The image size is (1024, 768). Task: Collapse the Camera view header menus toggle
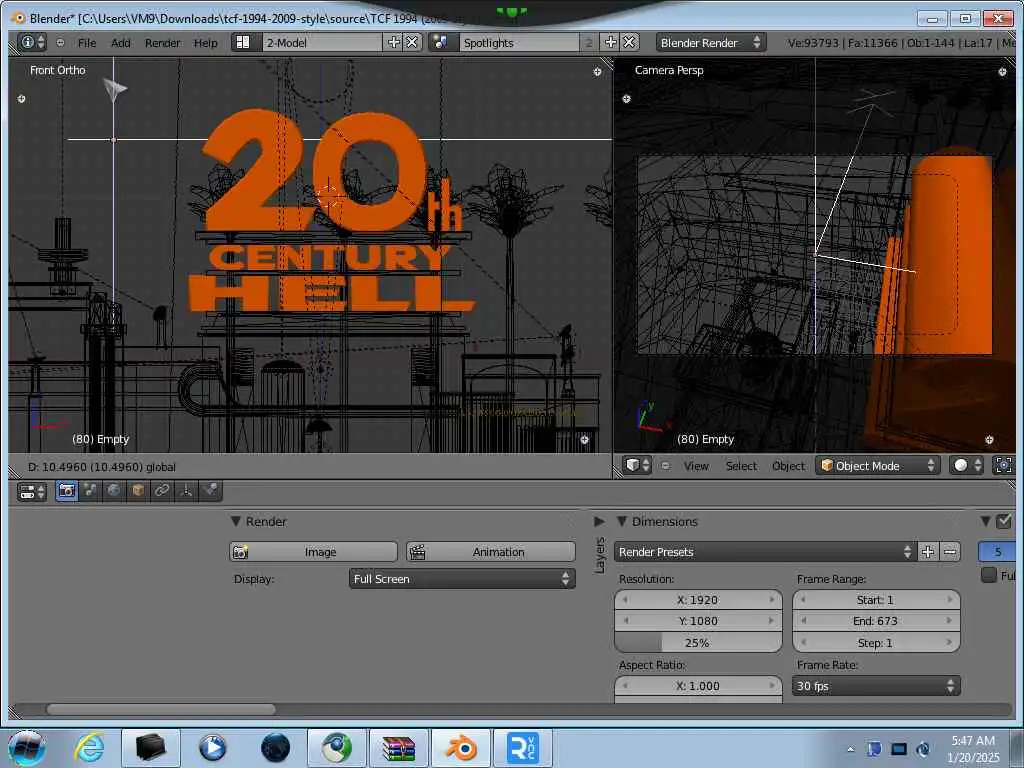pyautogui.click(x=665, y=466)
